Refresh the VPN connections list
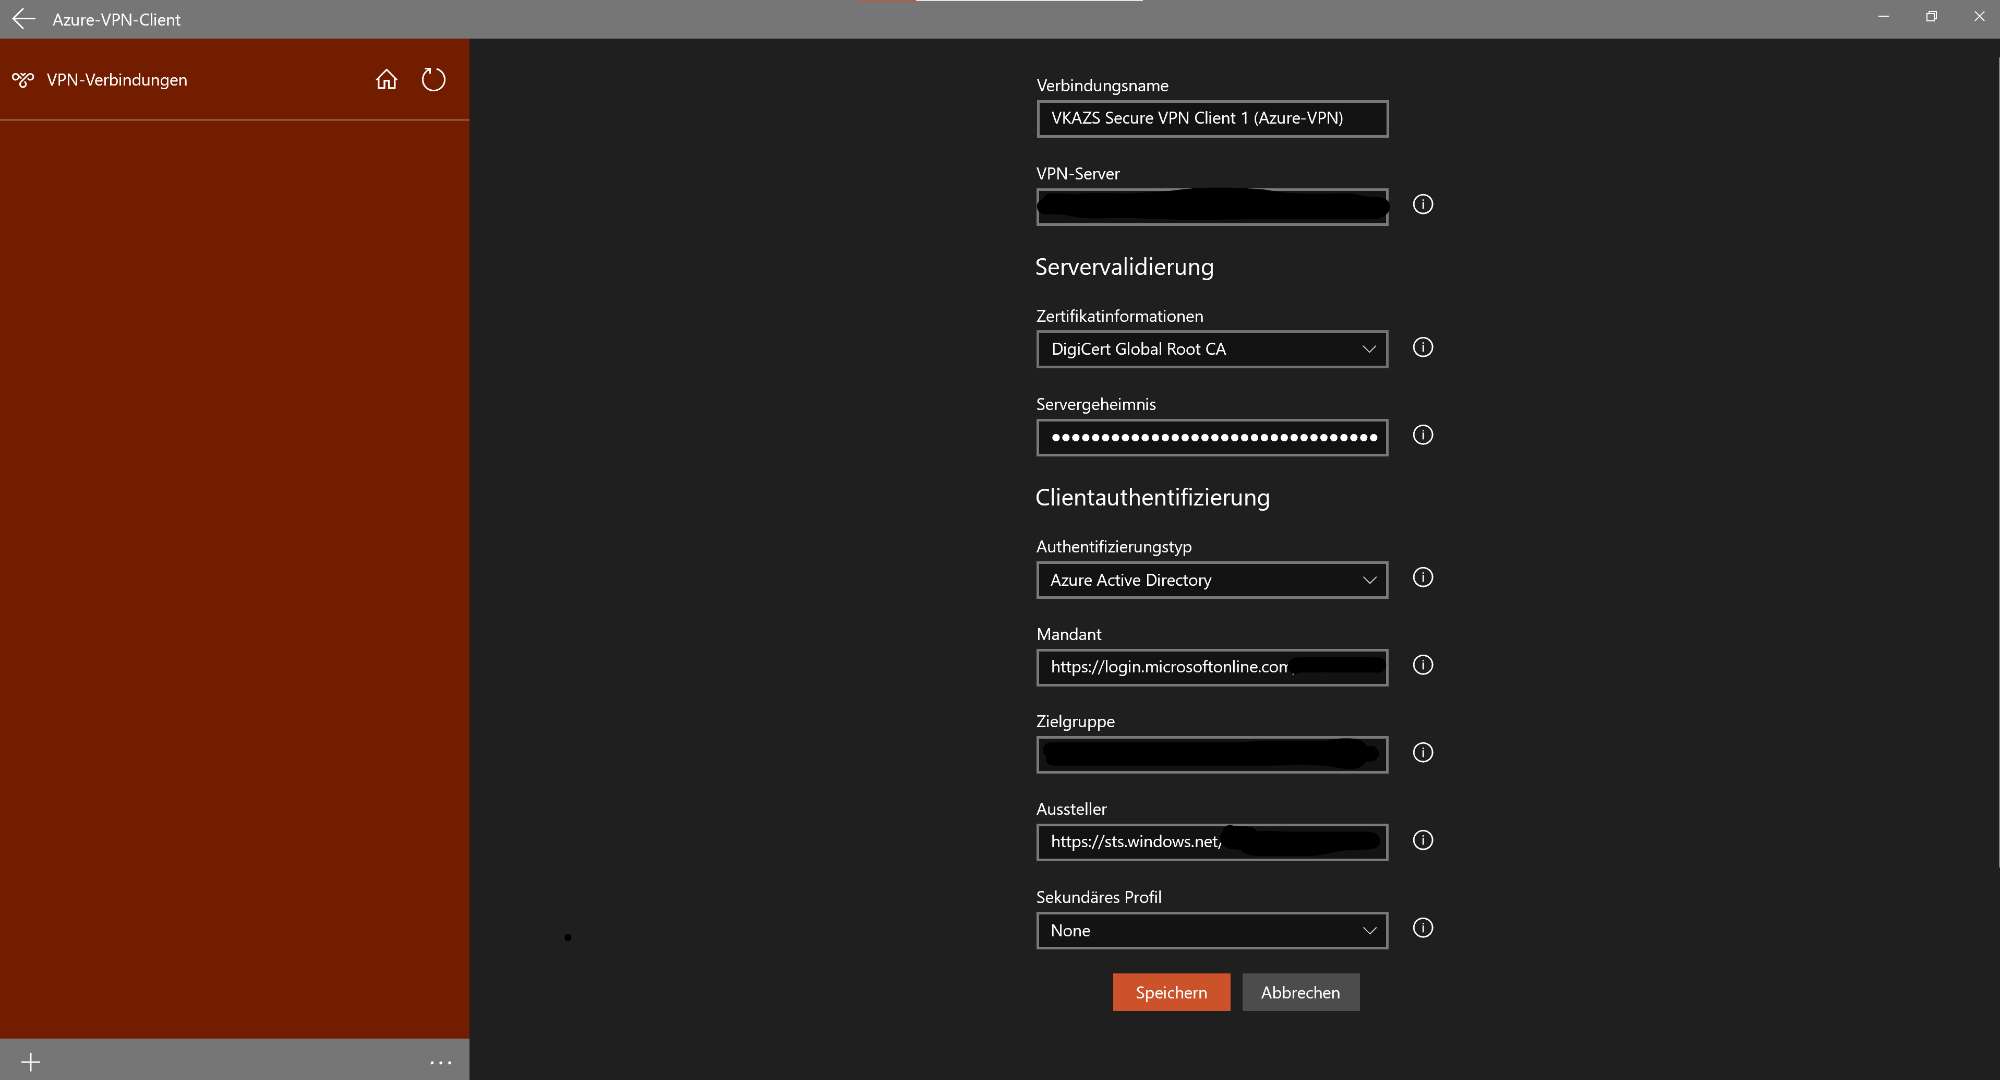This screenshot has width=2000, height=1080. pos(433,80)
